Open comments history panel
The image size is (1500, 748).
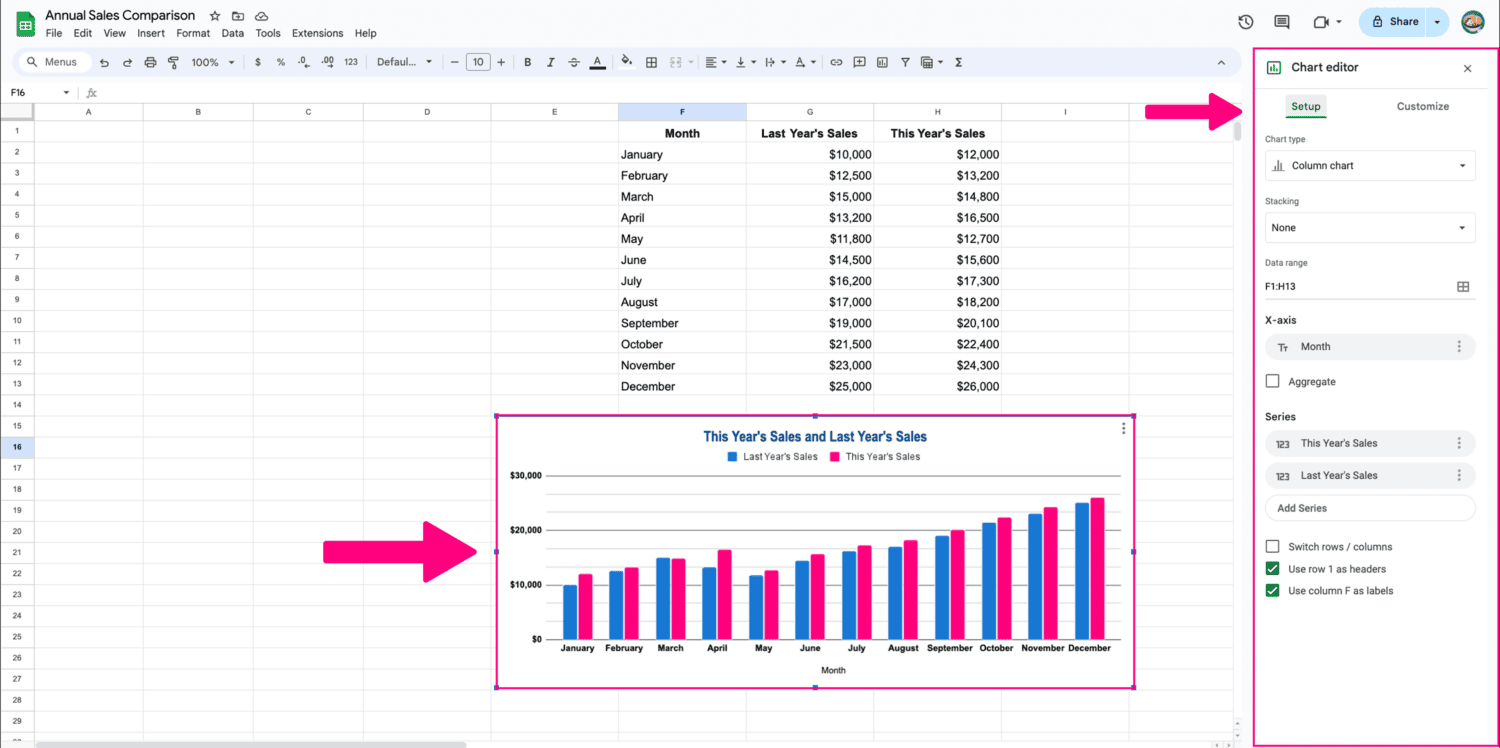[1282, 22]
